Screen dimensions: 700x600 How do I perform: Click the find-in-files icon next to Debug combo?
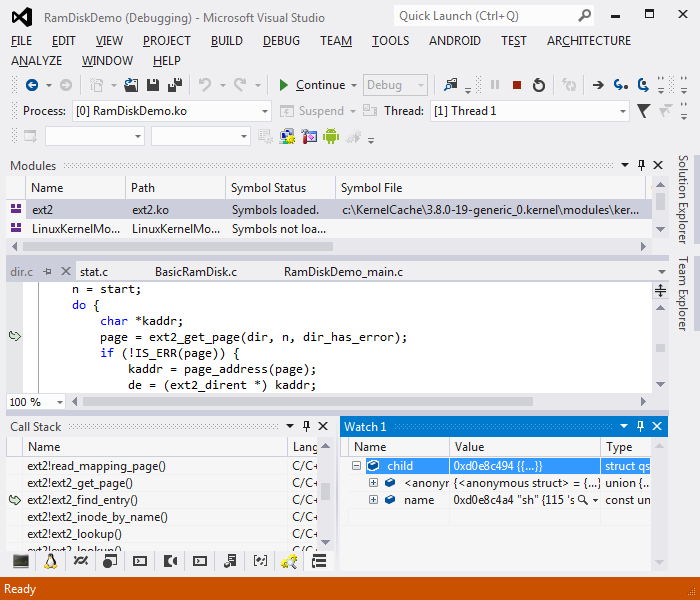click(x=450, y=85)
